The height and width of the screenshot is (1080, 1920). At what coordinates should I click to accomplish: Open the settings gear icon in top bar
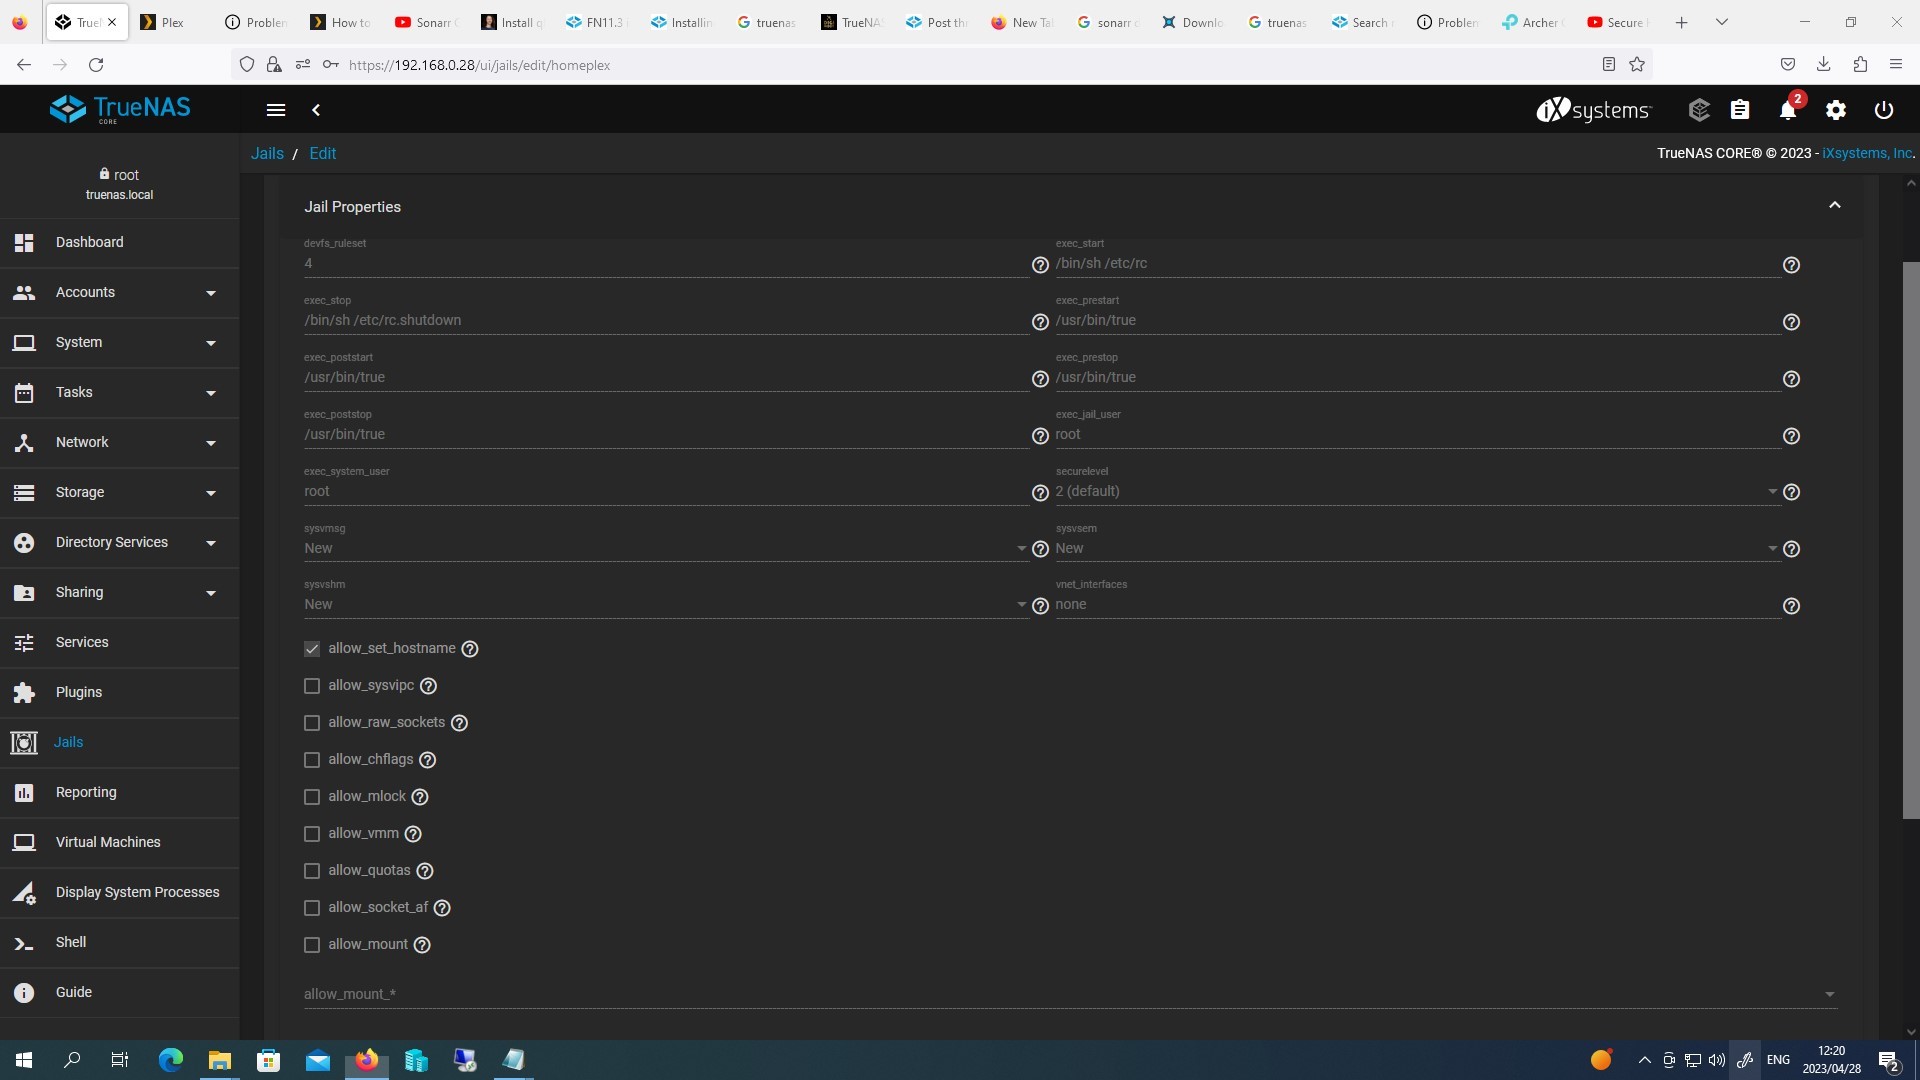coord(1836,110)
